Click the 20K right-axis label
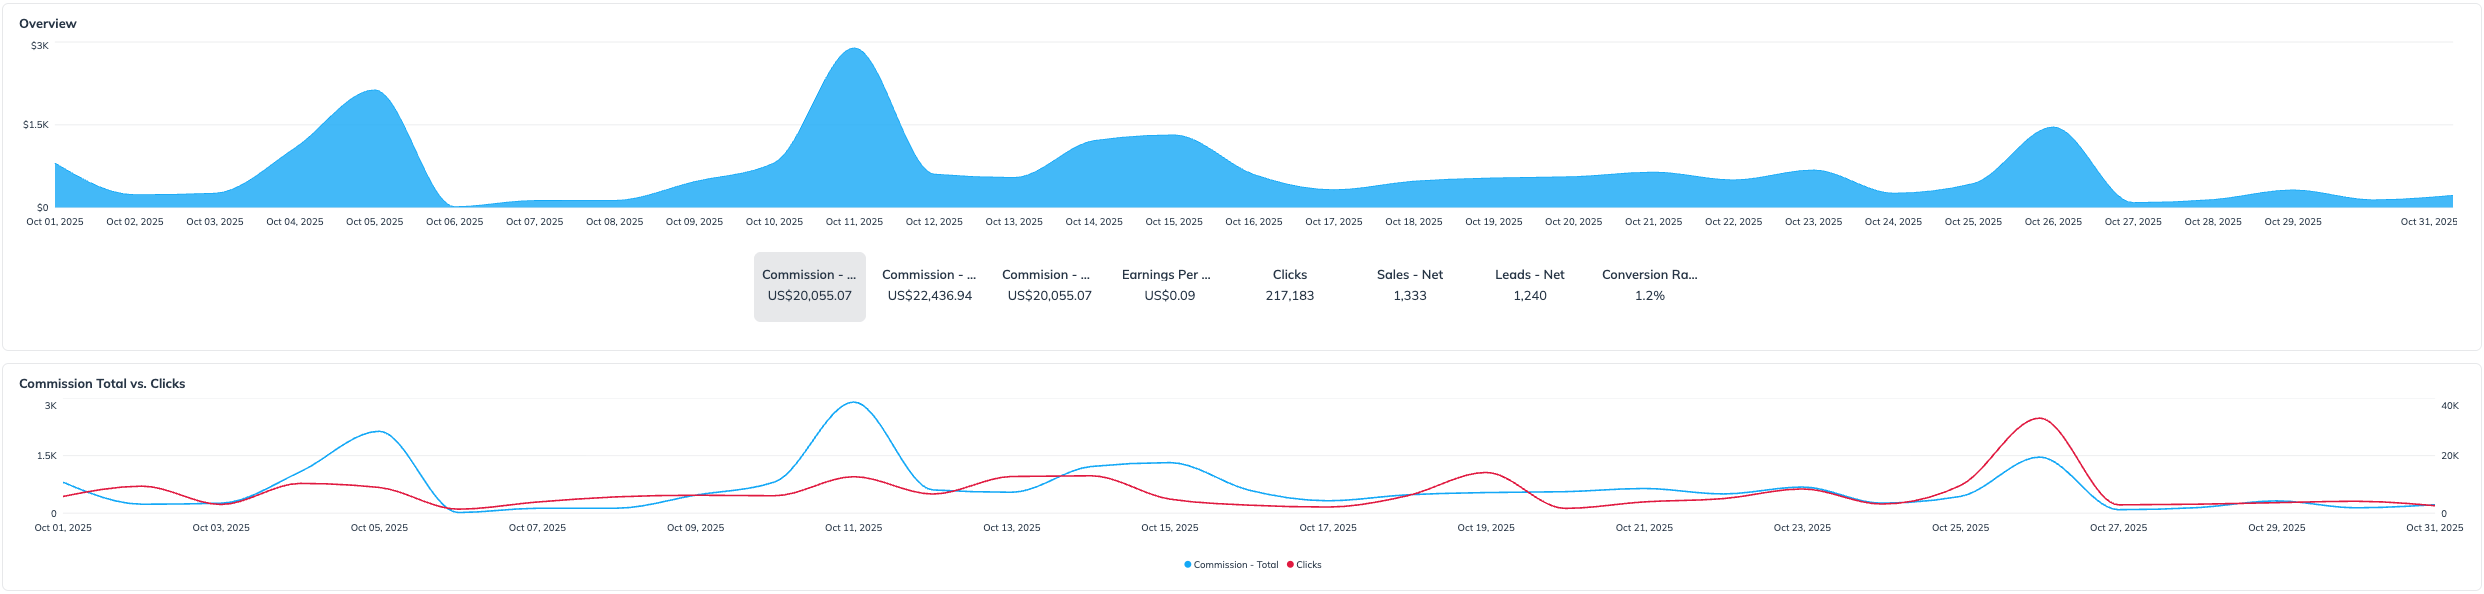The image size is (2484, 594). (2450, 456)
